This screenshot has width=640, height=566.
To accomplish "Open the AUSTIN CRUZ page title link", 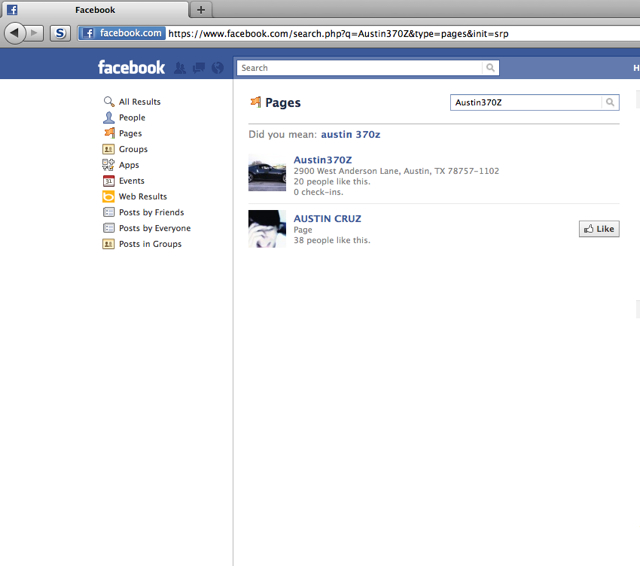I will (327, 219).
